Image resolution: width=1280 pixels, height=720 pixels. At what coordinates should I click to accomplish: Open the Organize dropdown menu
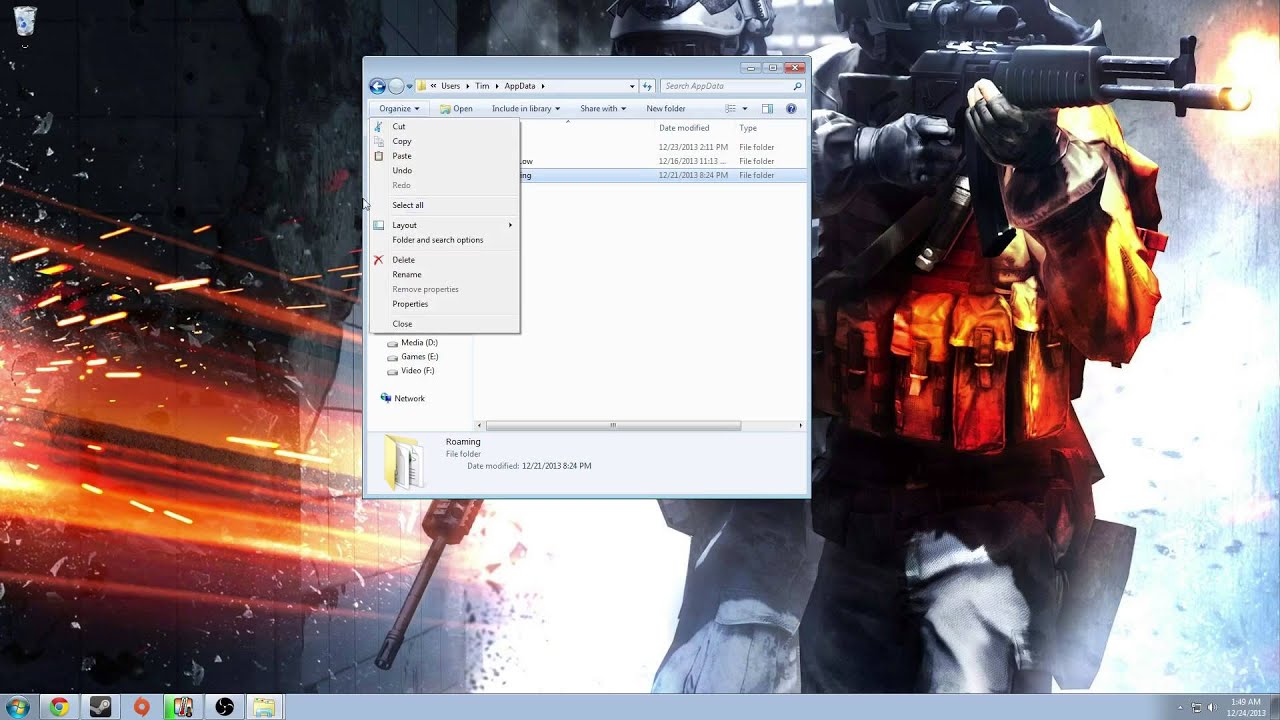398,108
